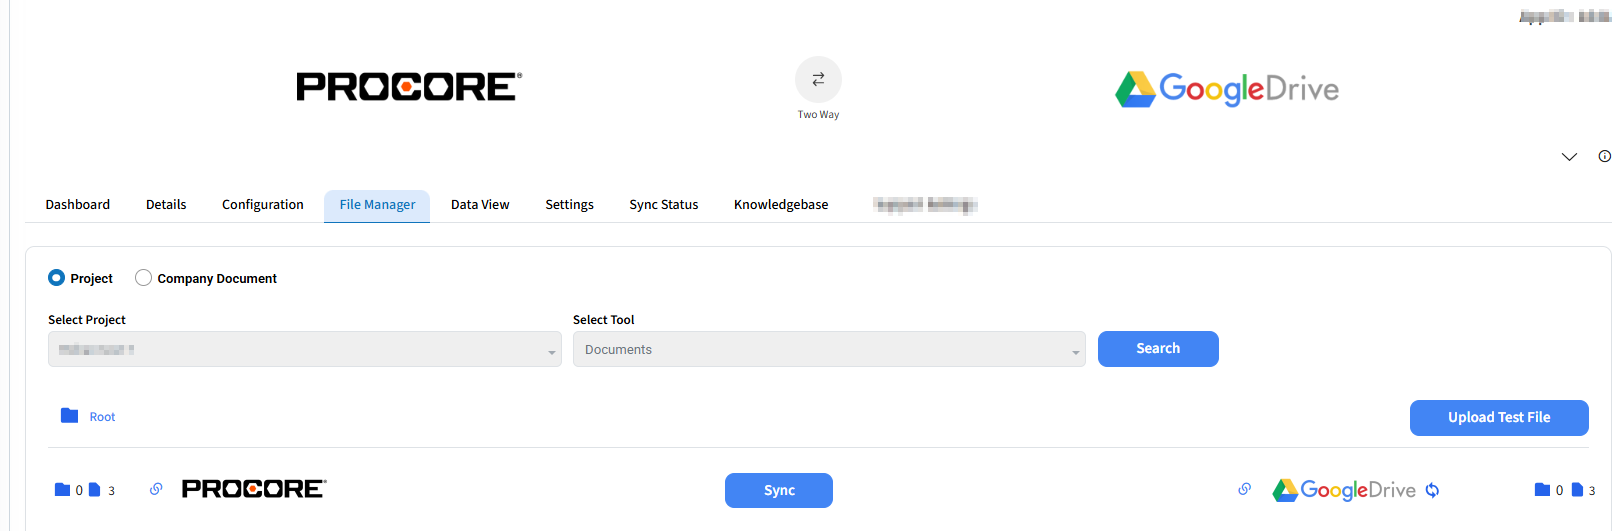This screenshot has width=1622, height=531.
Task: Click the info icon near the top right
Action: pyautogui.click(x=1604, y=156)
